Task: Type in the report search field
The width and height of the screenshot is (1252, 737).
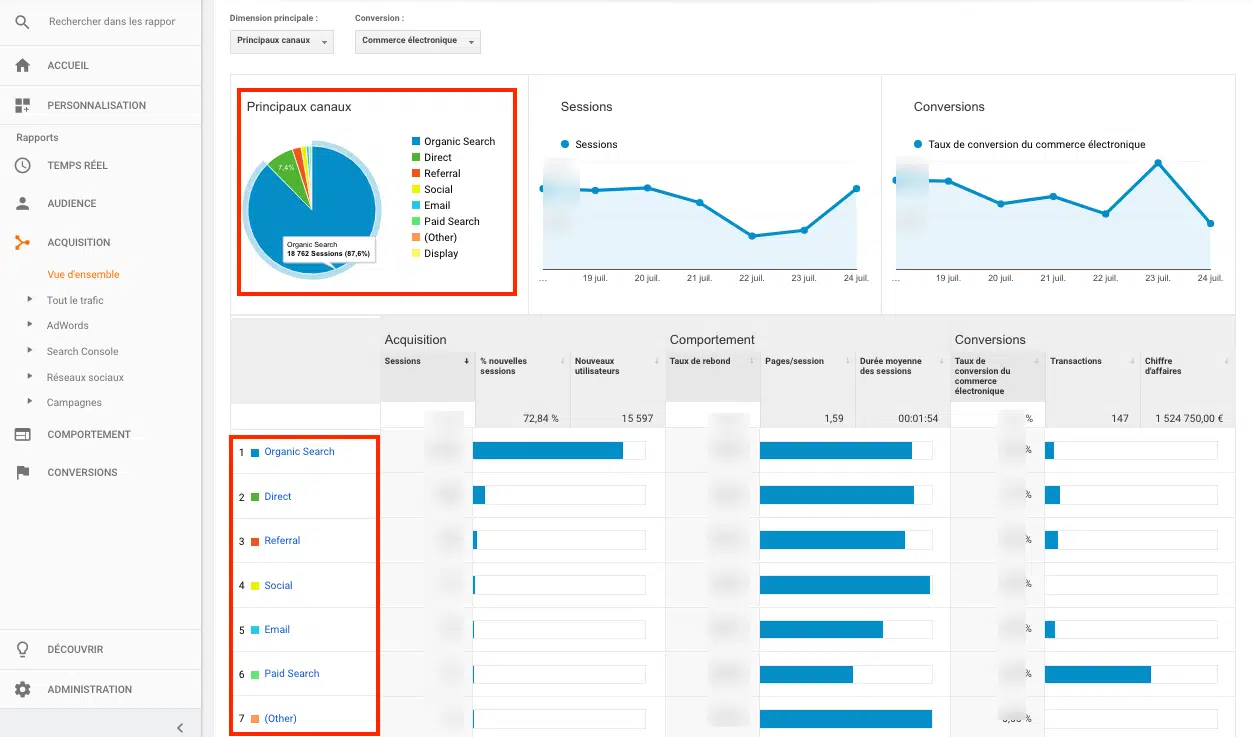Action: [112, 21]
